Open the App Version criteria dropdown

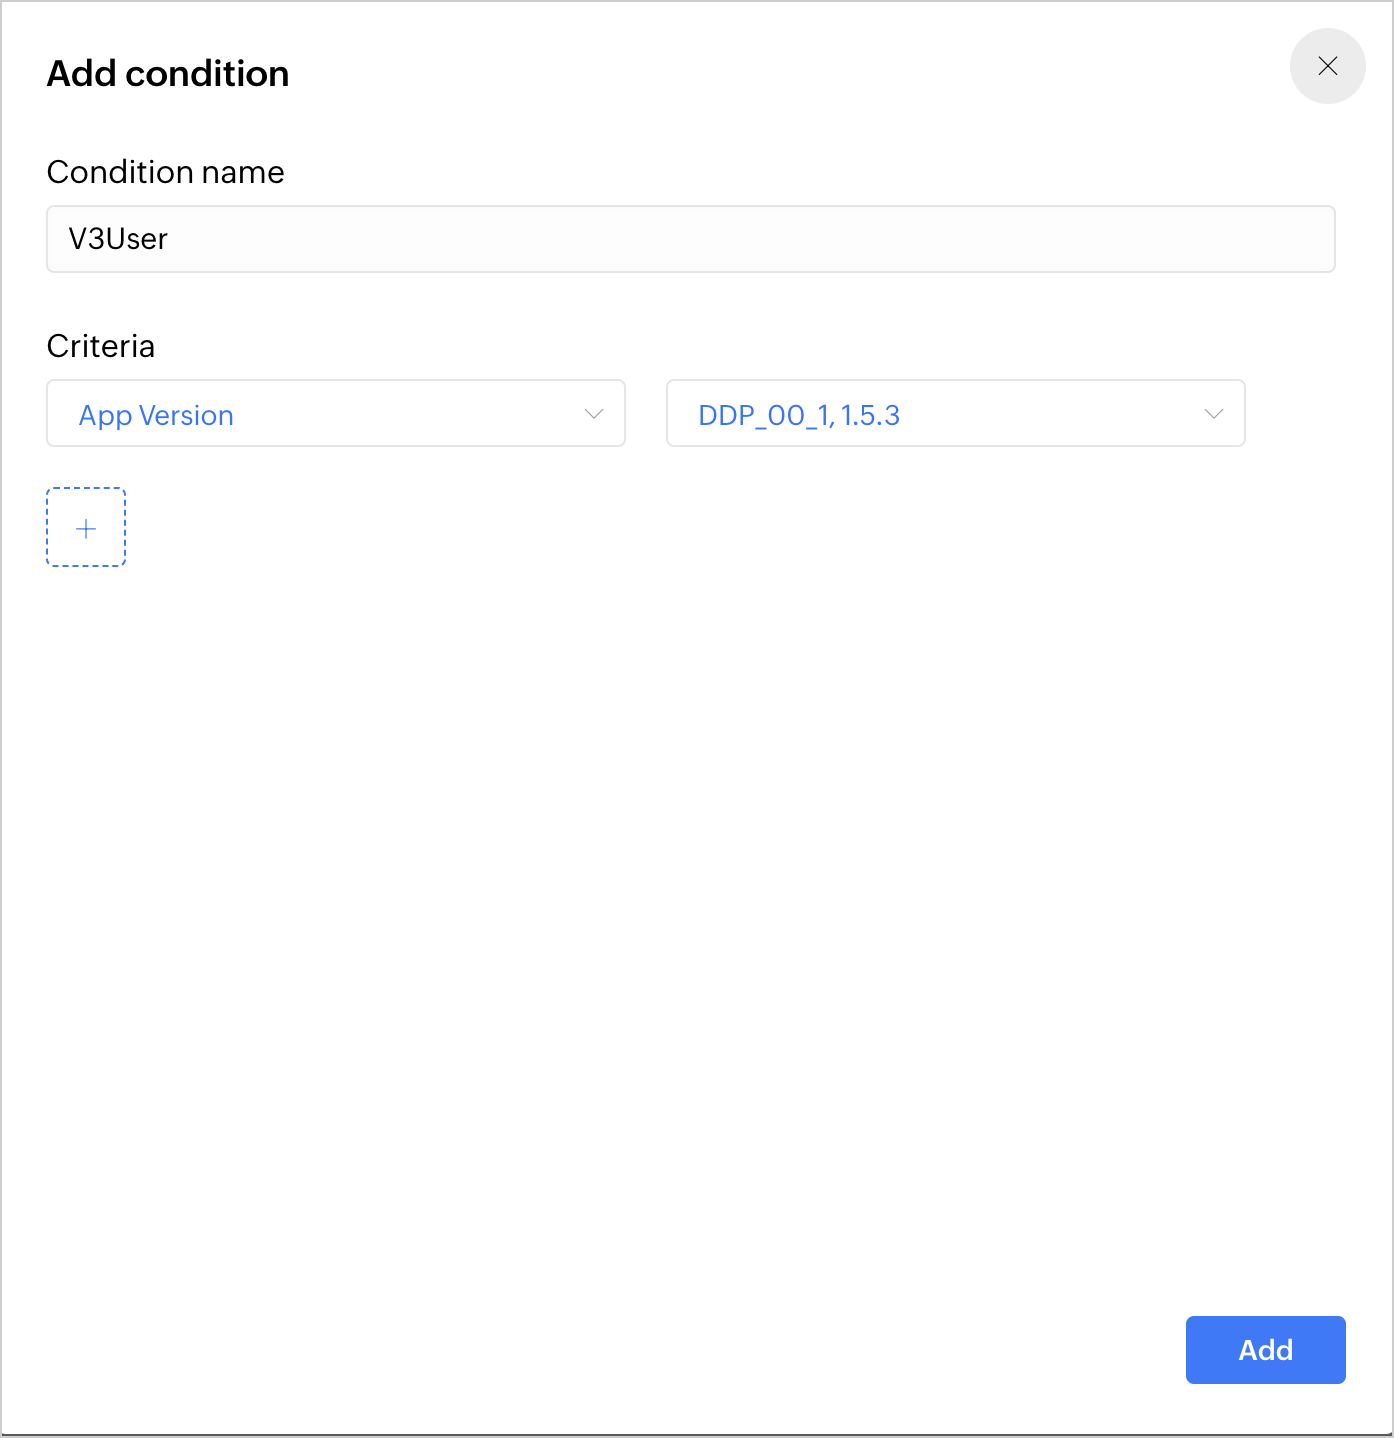(336, 414)
